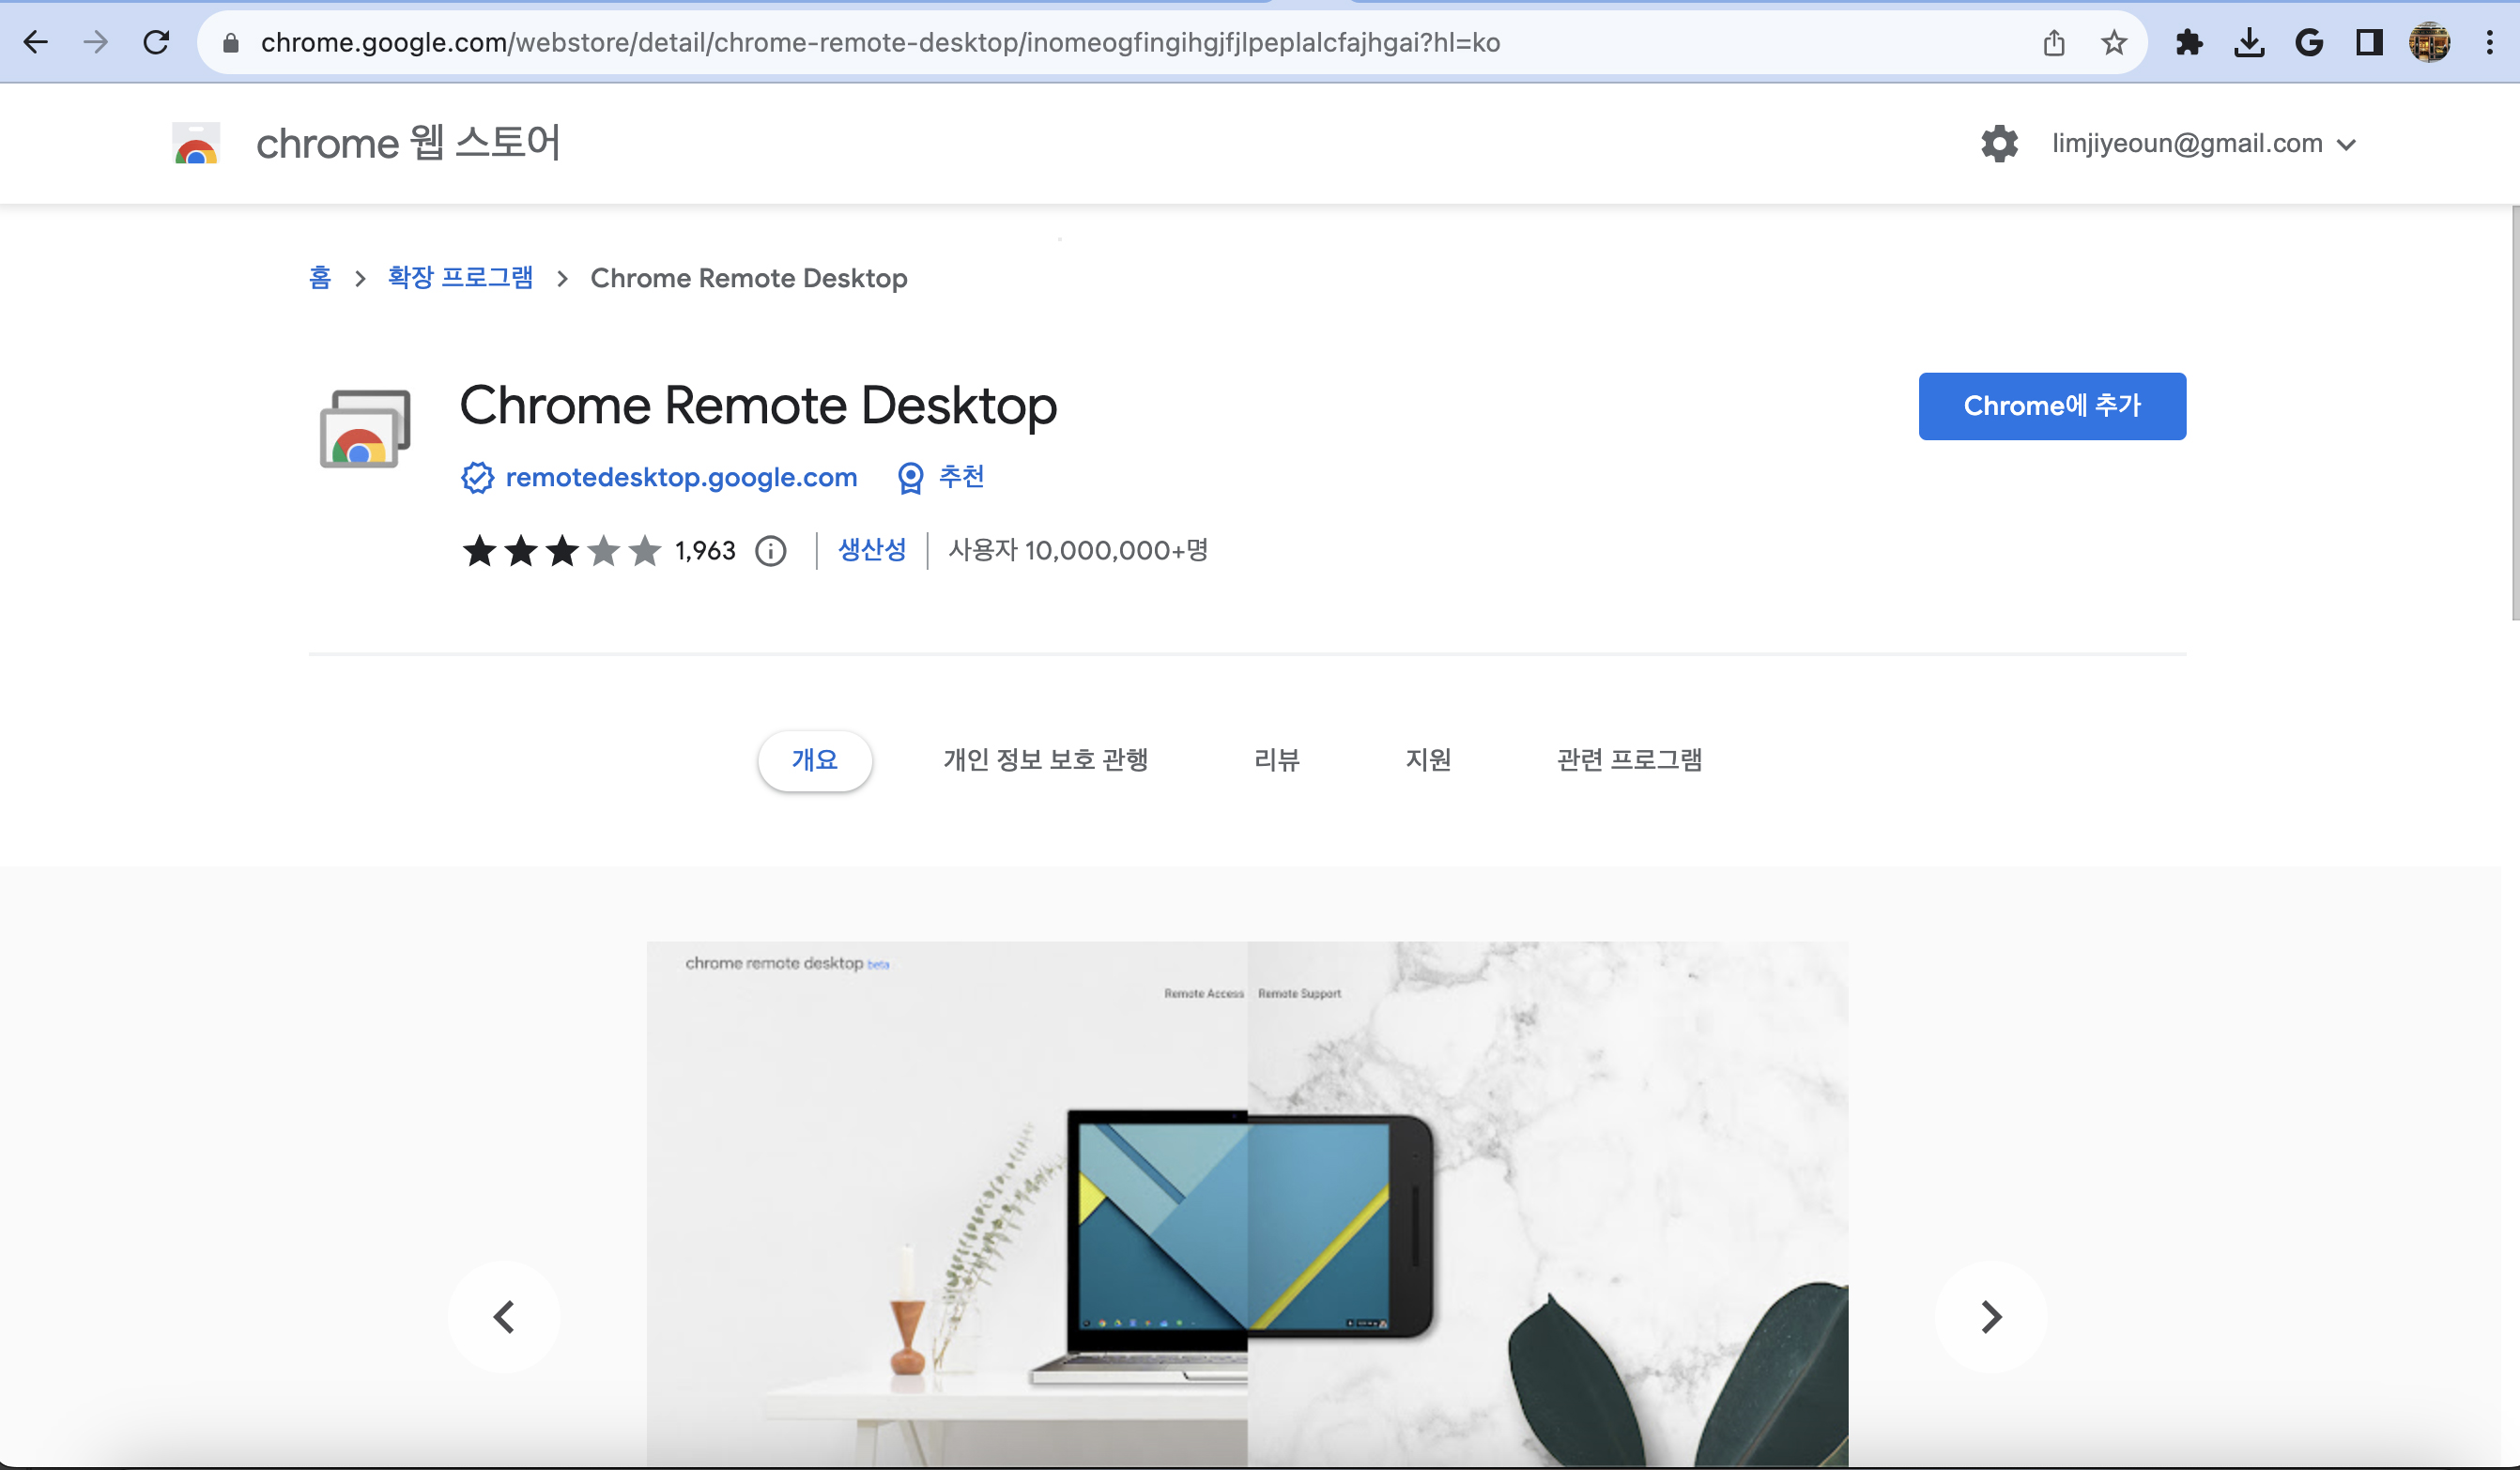Click the rating info icon
Screen dimensions: 2520x1470
click(x=770, y=551)
